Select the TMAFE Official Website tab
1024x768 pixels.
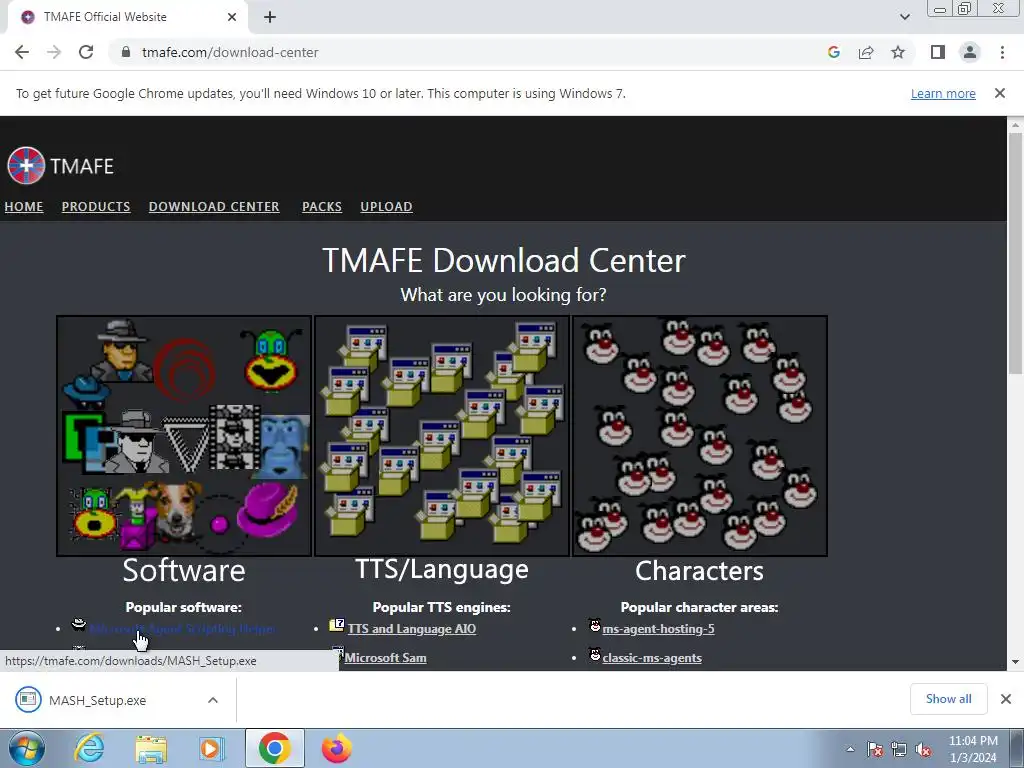coord(127,17)
